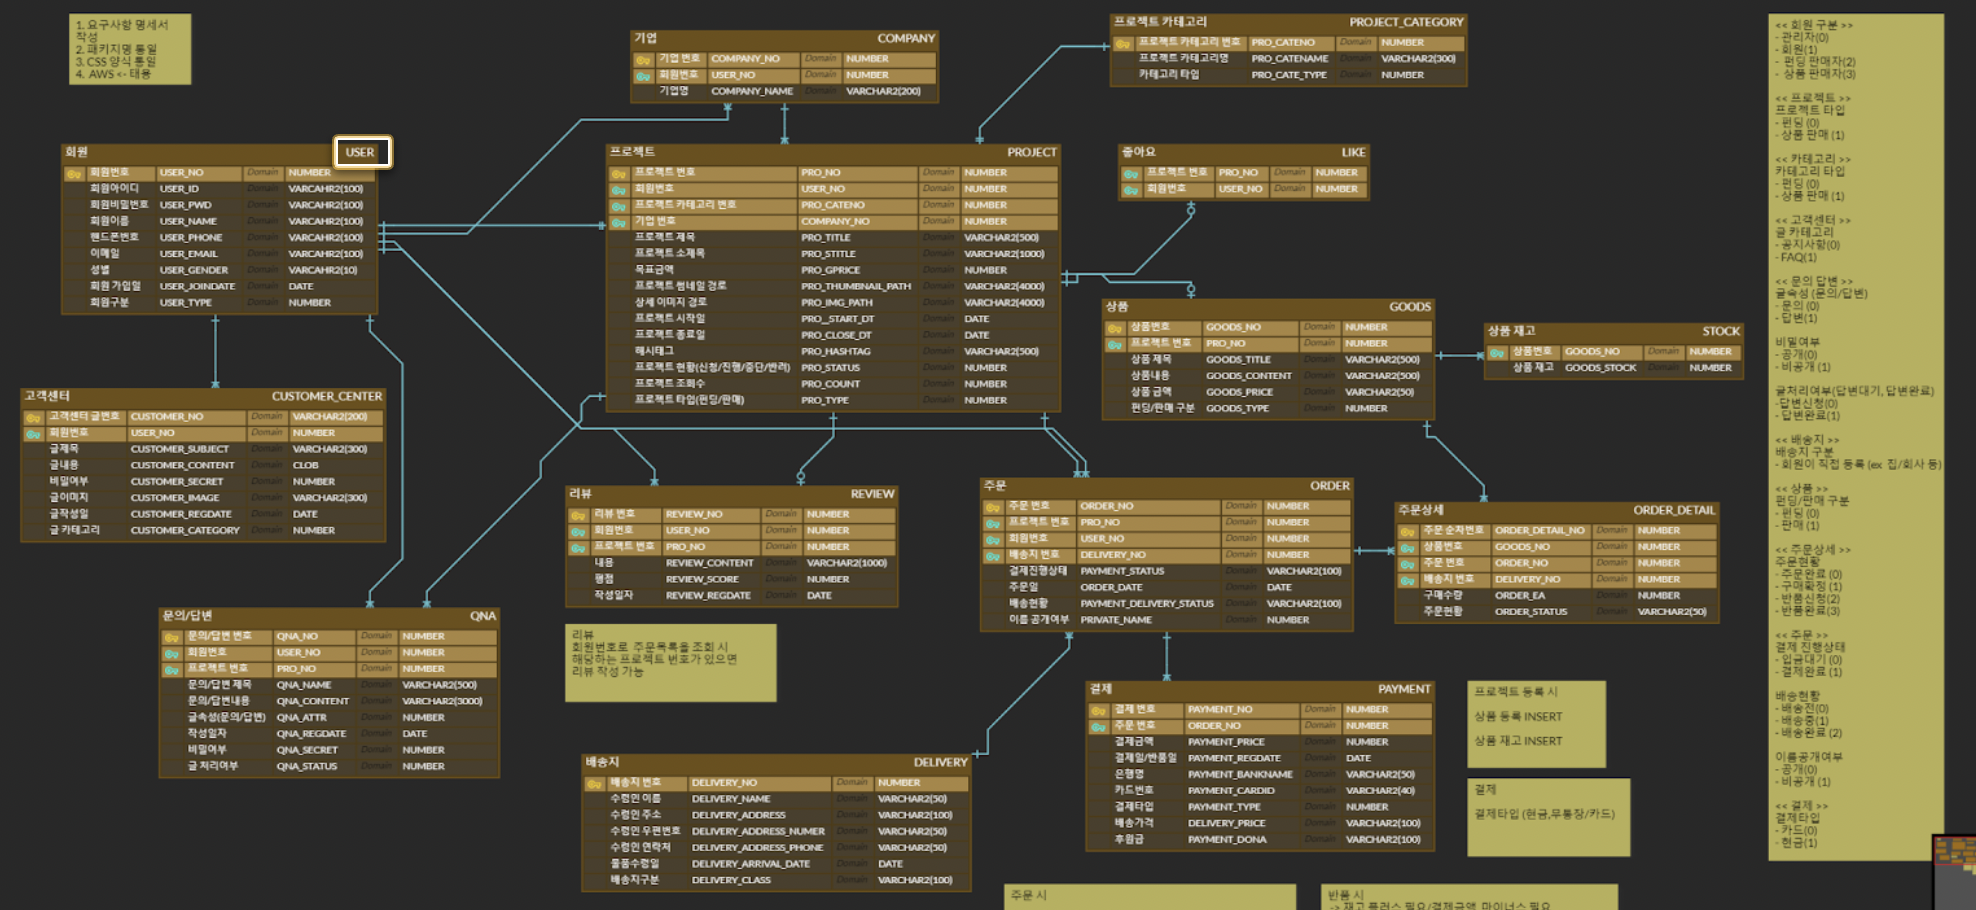
Task: Open the minimap thumbnail in the corner
Action: point(1955,873)
